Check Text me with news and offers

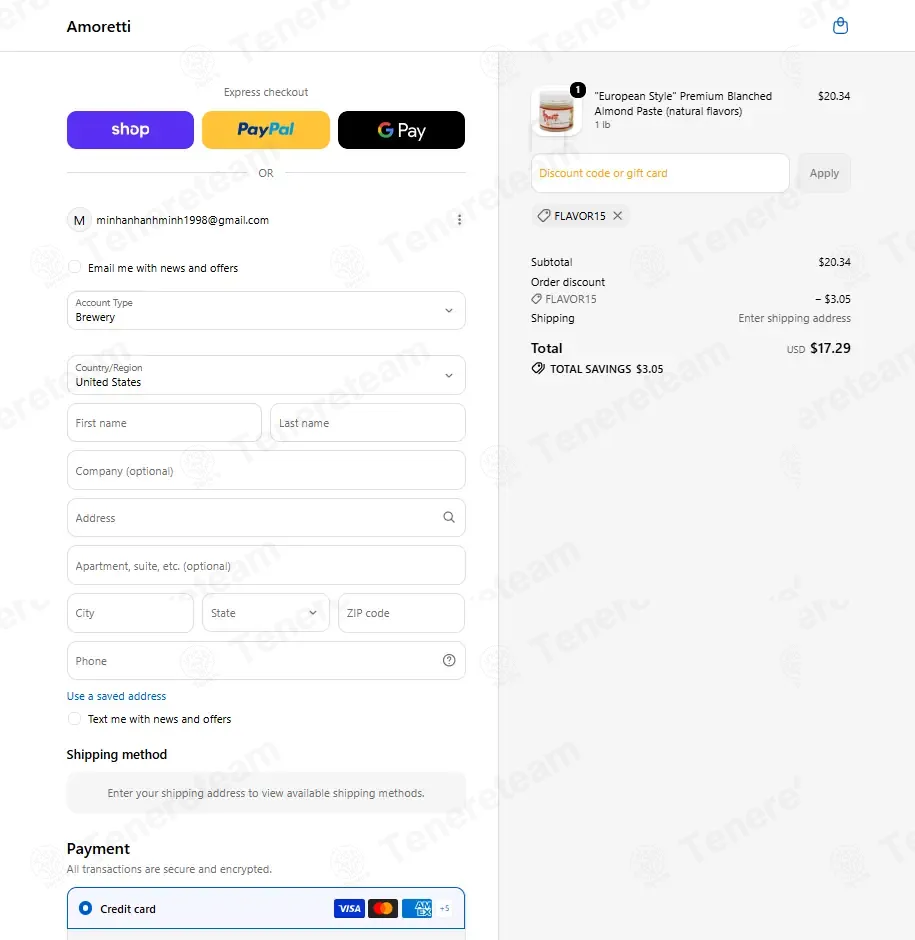(x=74, y=718)
